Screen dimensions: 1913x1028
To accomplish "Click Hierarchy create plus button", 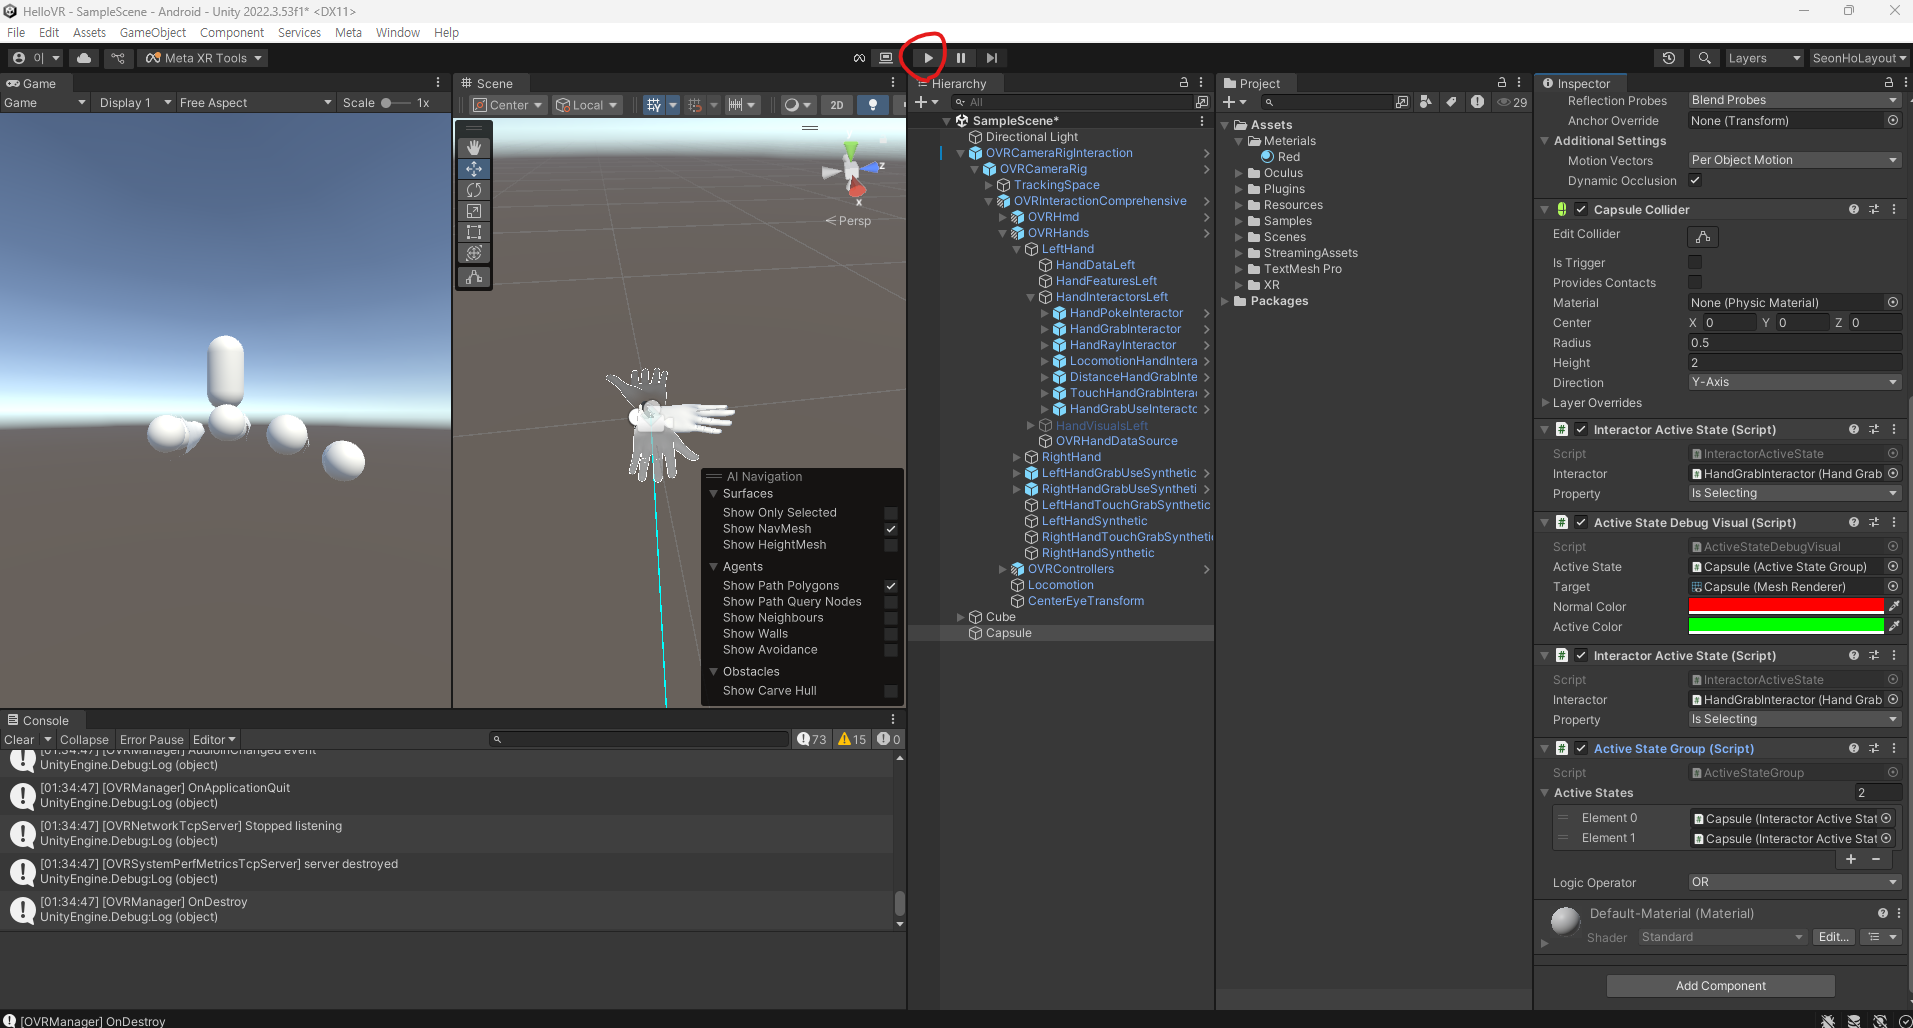I will 927,102.
